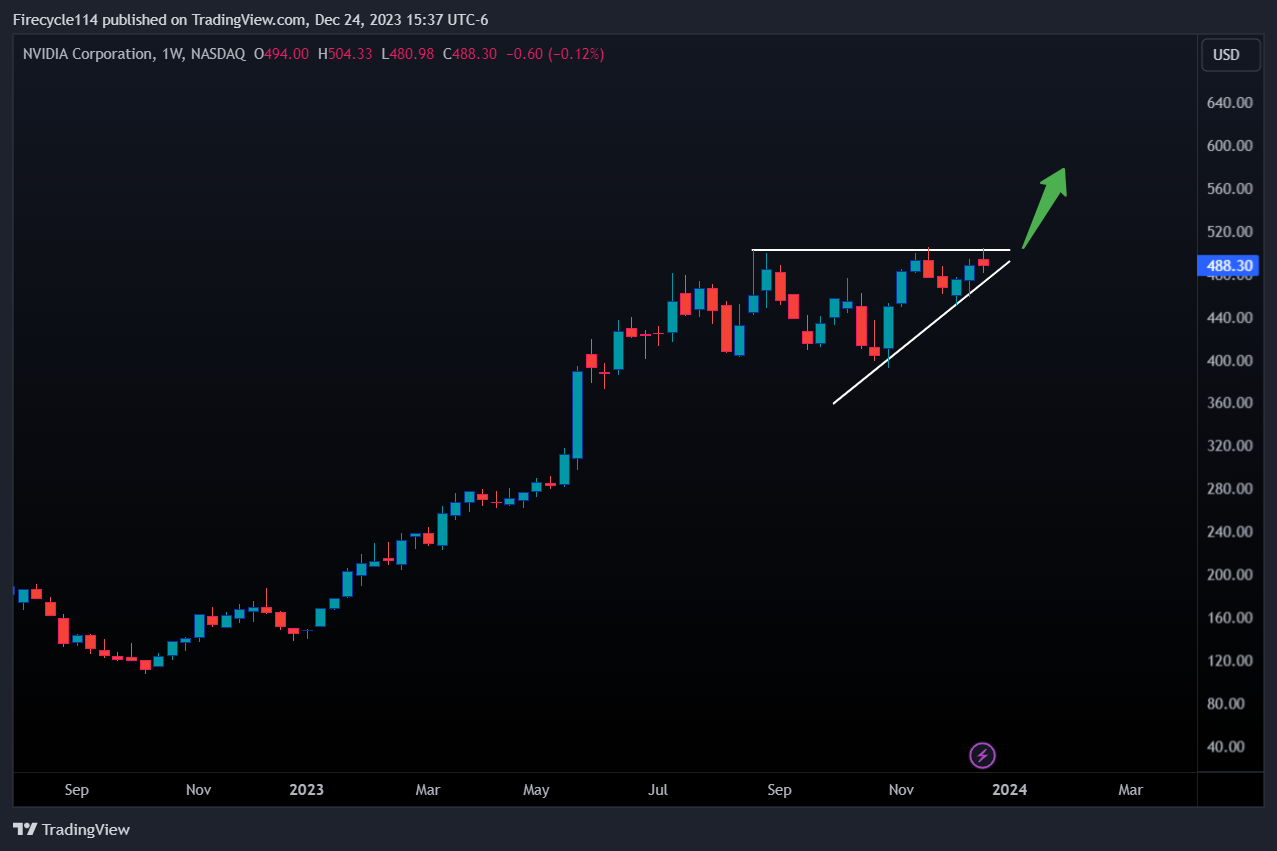Click the TradingView logo at the bottom

pyautogui.click(x=71, y=829)
